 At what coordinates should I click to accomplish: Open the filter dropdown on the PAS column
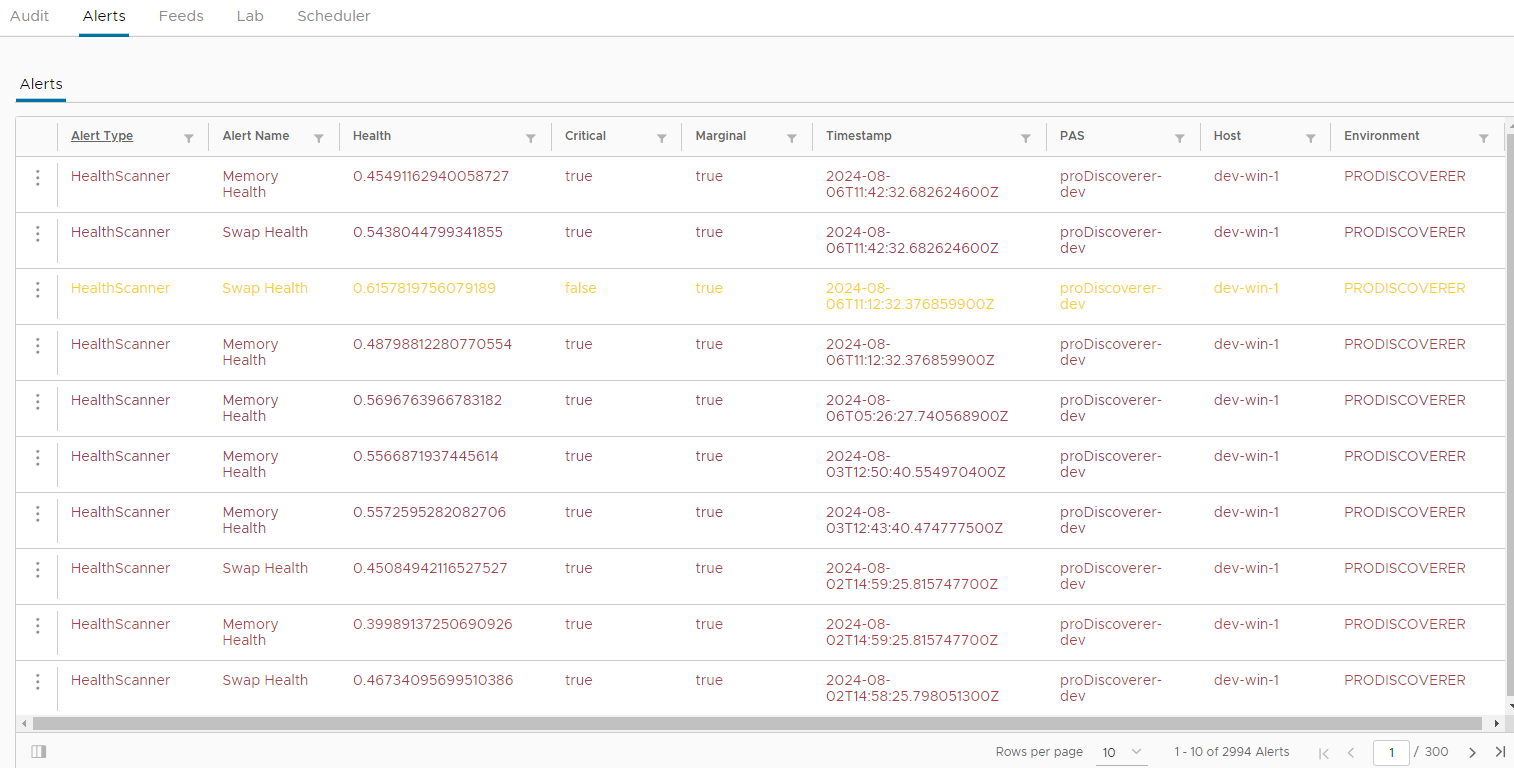(x=1180, y=137)
